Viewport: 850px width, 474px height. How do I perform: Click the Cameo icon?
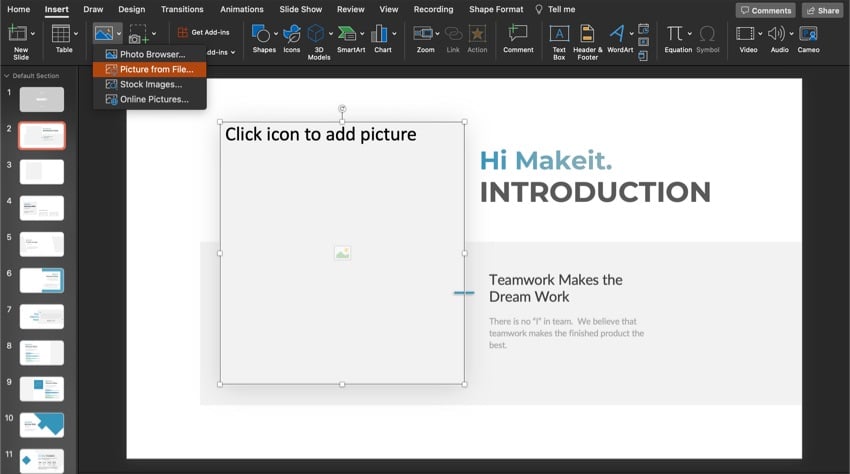click(x=808, y=35)
